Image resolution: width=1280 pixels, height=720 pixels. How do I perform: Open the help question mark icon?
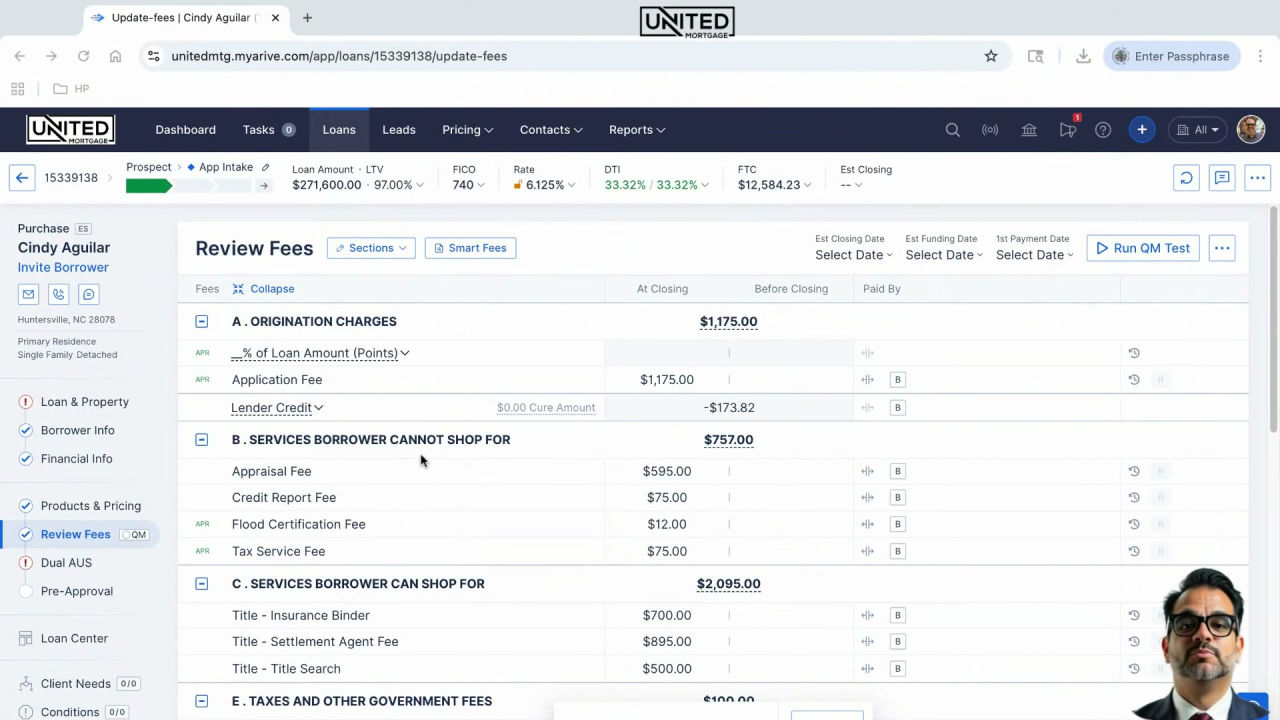(1103, 130)
